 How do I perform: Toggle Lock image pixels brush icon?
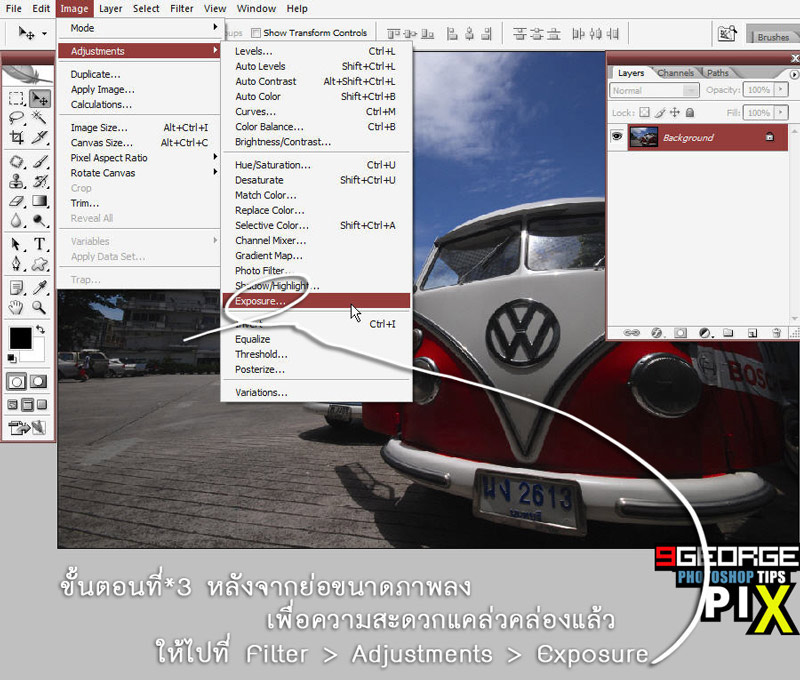point(660,112)
